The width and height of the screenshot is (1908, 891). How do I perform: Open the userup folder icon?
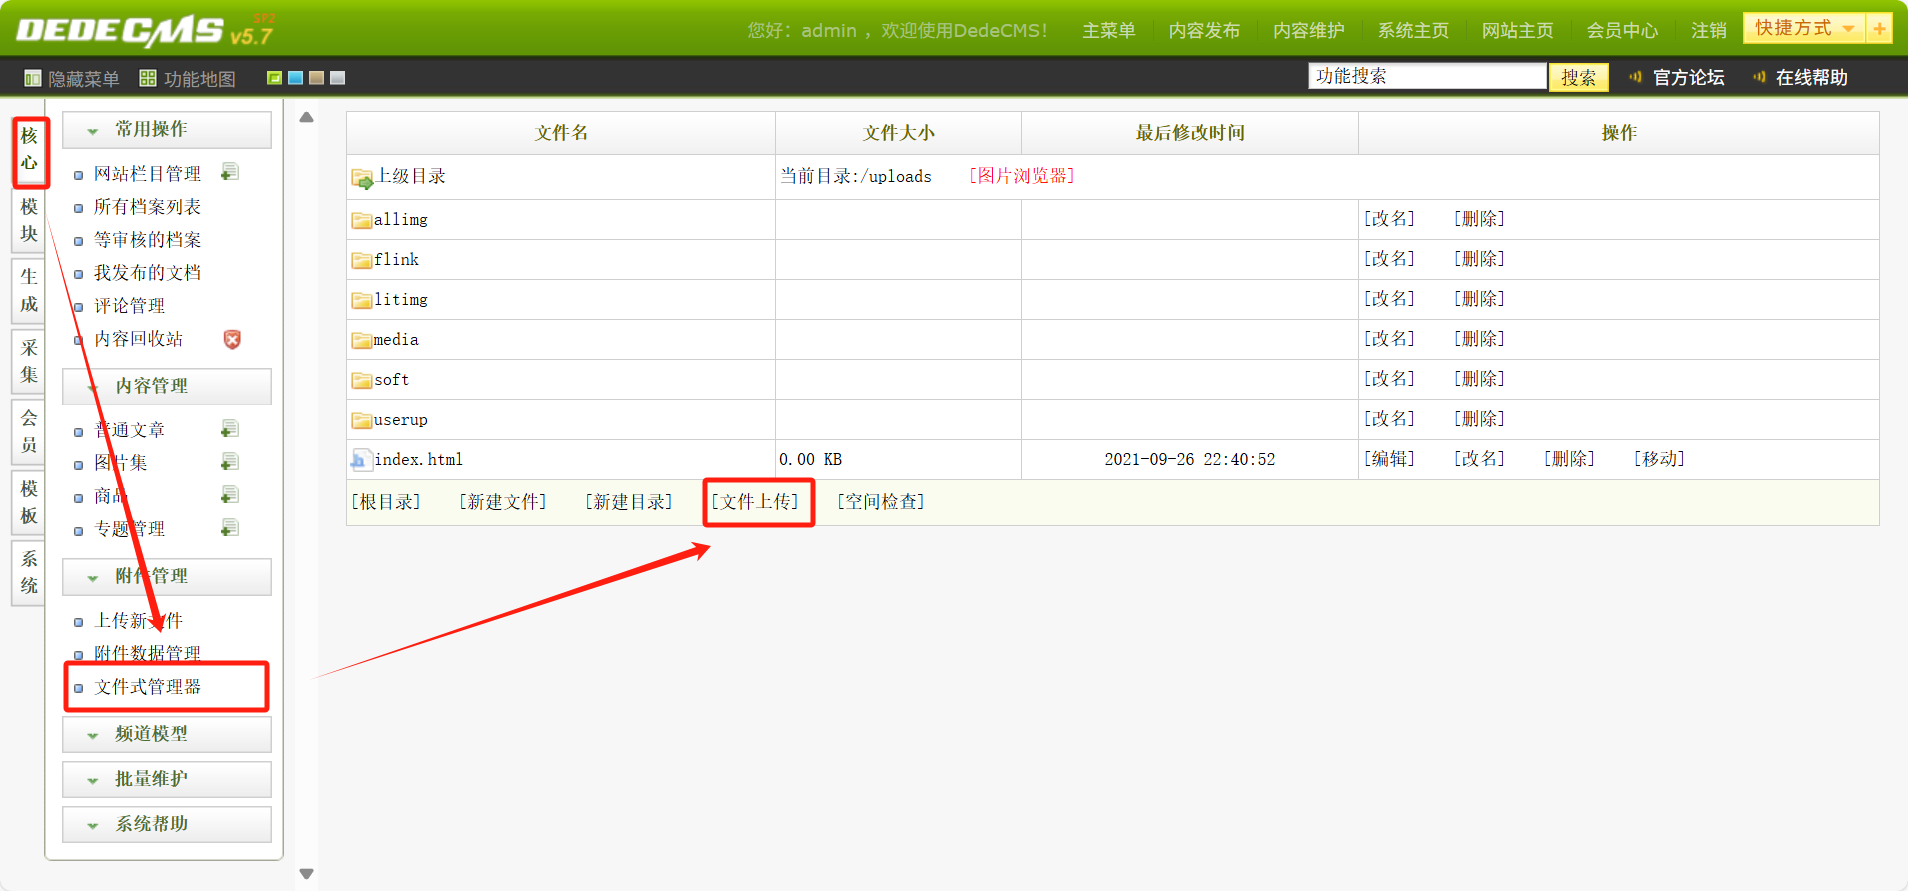coord(361,420)
